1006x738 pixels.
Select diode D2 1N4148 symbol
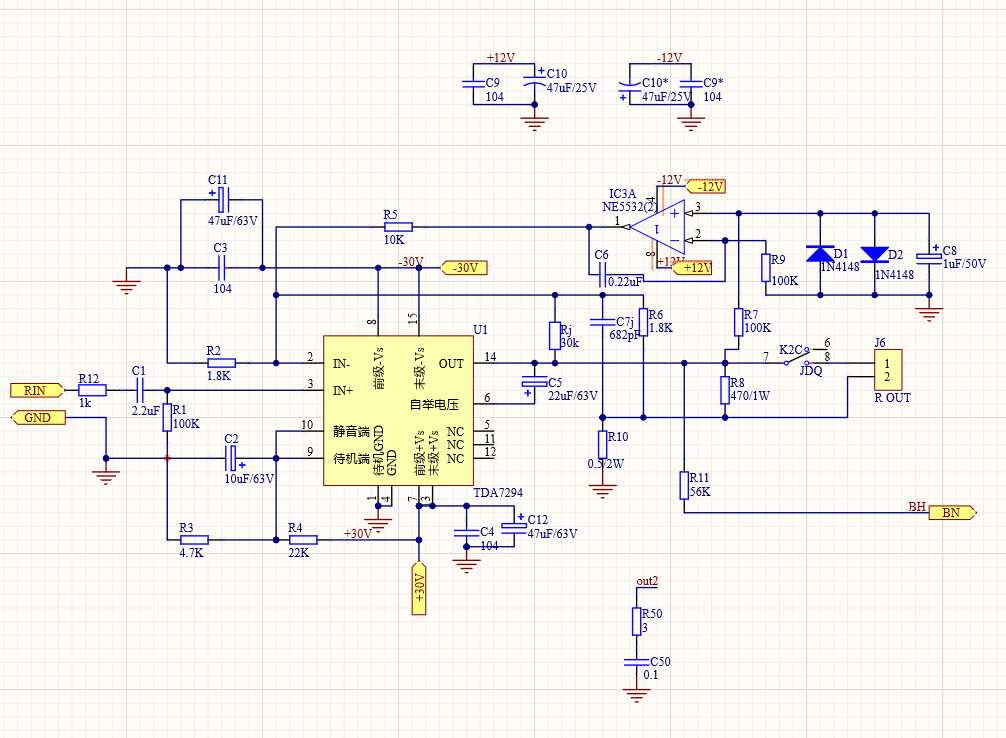pos(874,254)
